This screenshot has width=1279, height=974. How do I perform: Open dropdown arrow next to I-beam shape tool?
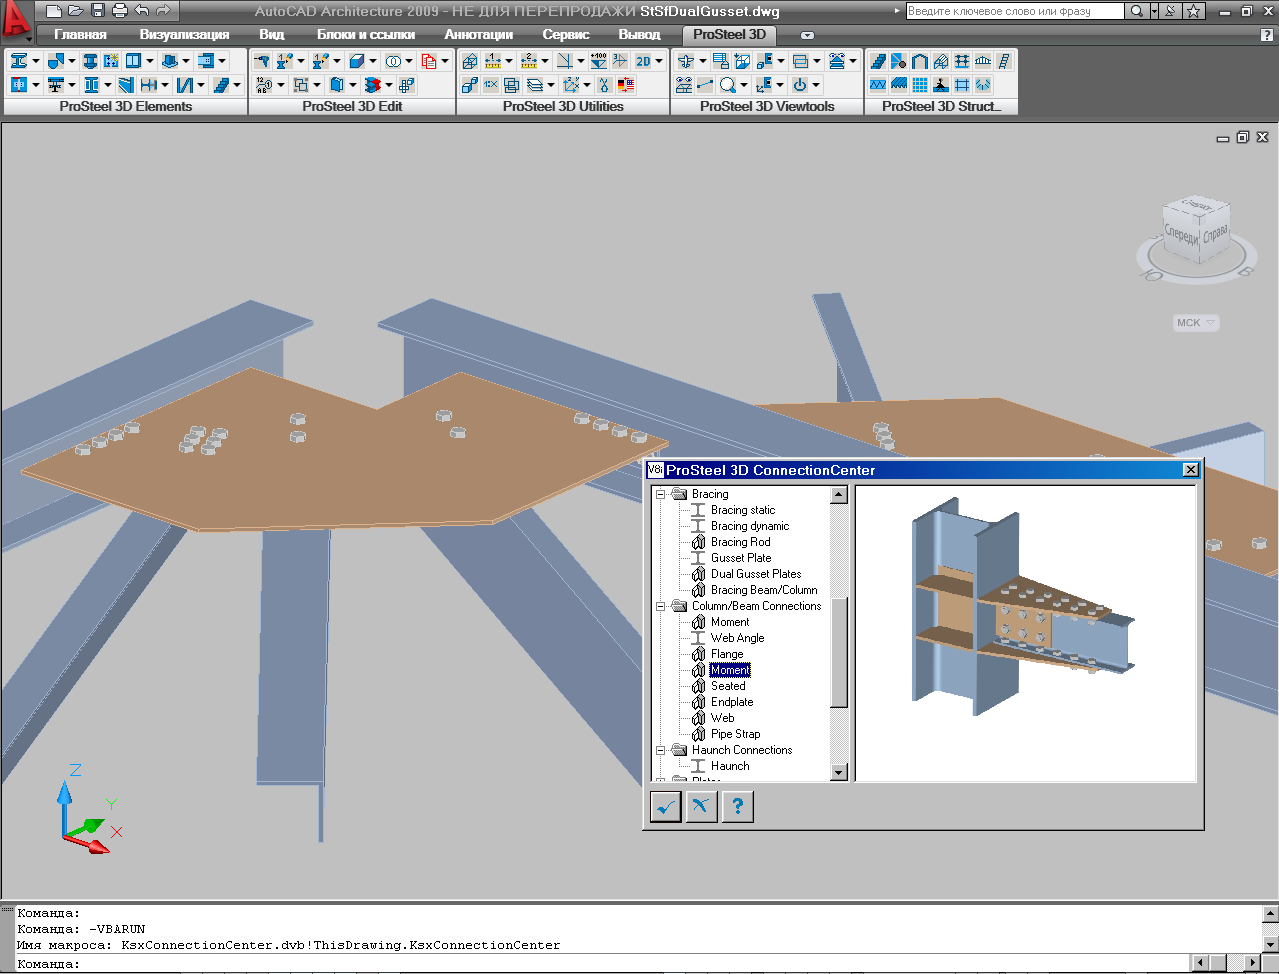36,61
